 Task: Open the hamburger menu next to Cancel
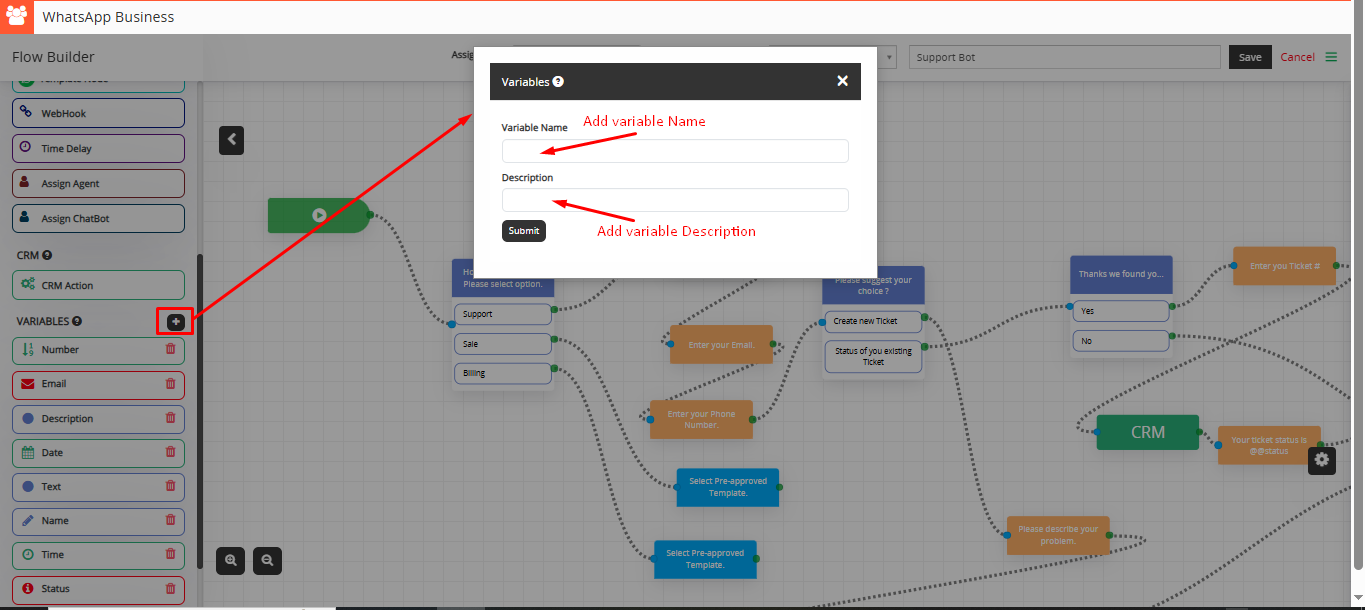point(1331,57)
